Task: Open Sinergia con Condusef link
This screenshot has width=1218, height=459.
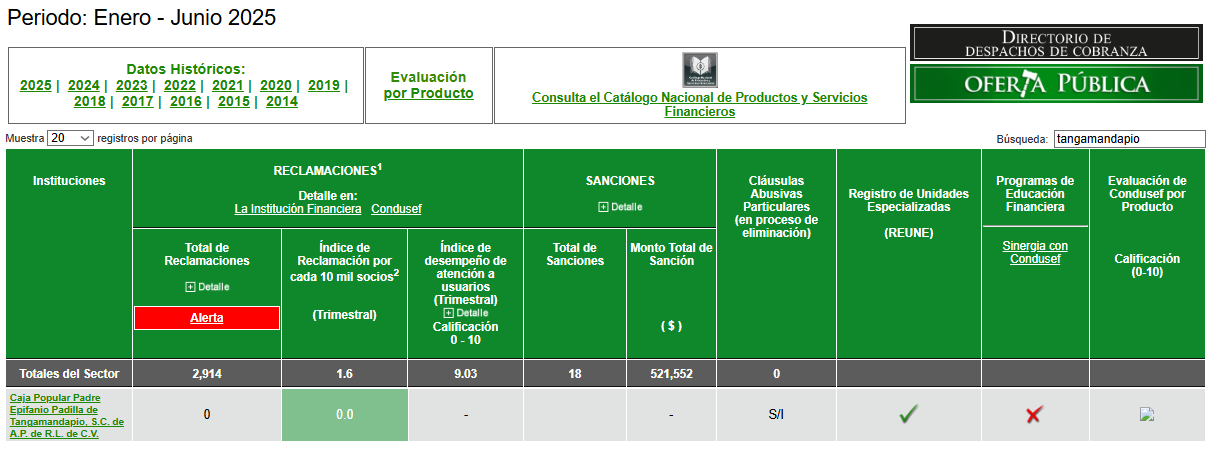Action: 1035,252
